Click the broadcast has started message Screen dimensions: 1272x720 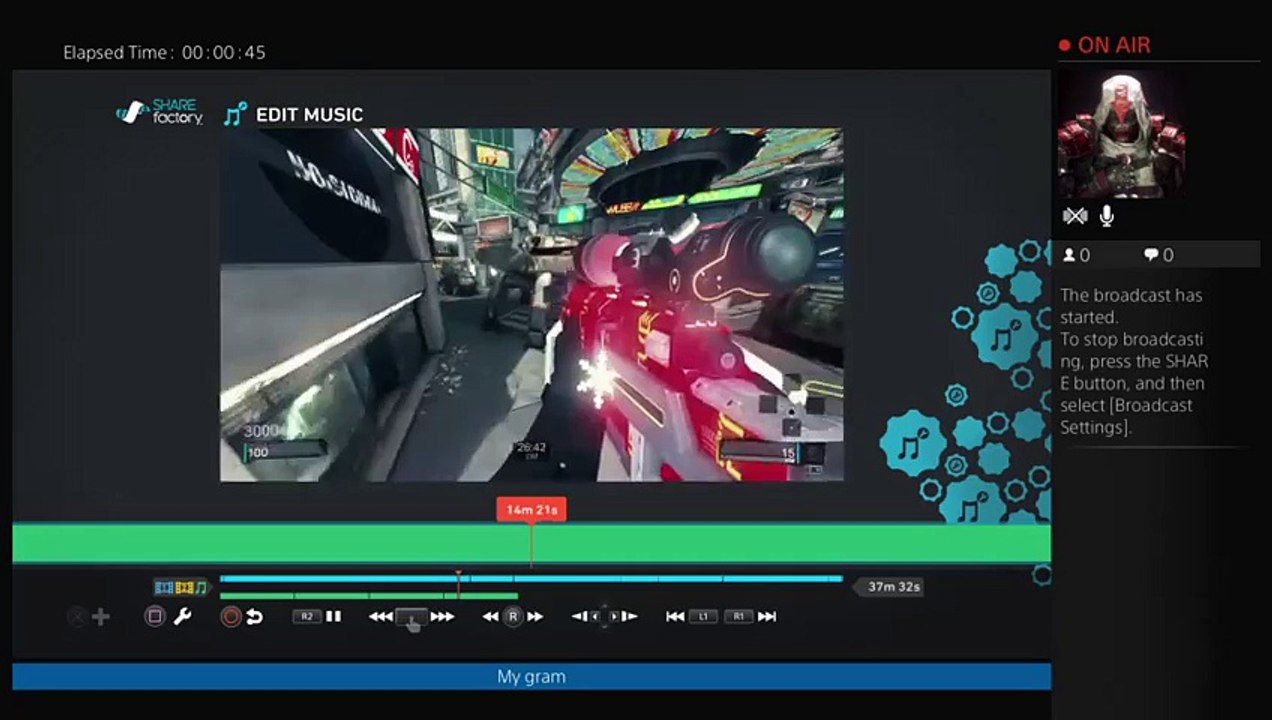coord(1134,361)
